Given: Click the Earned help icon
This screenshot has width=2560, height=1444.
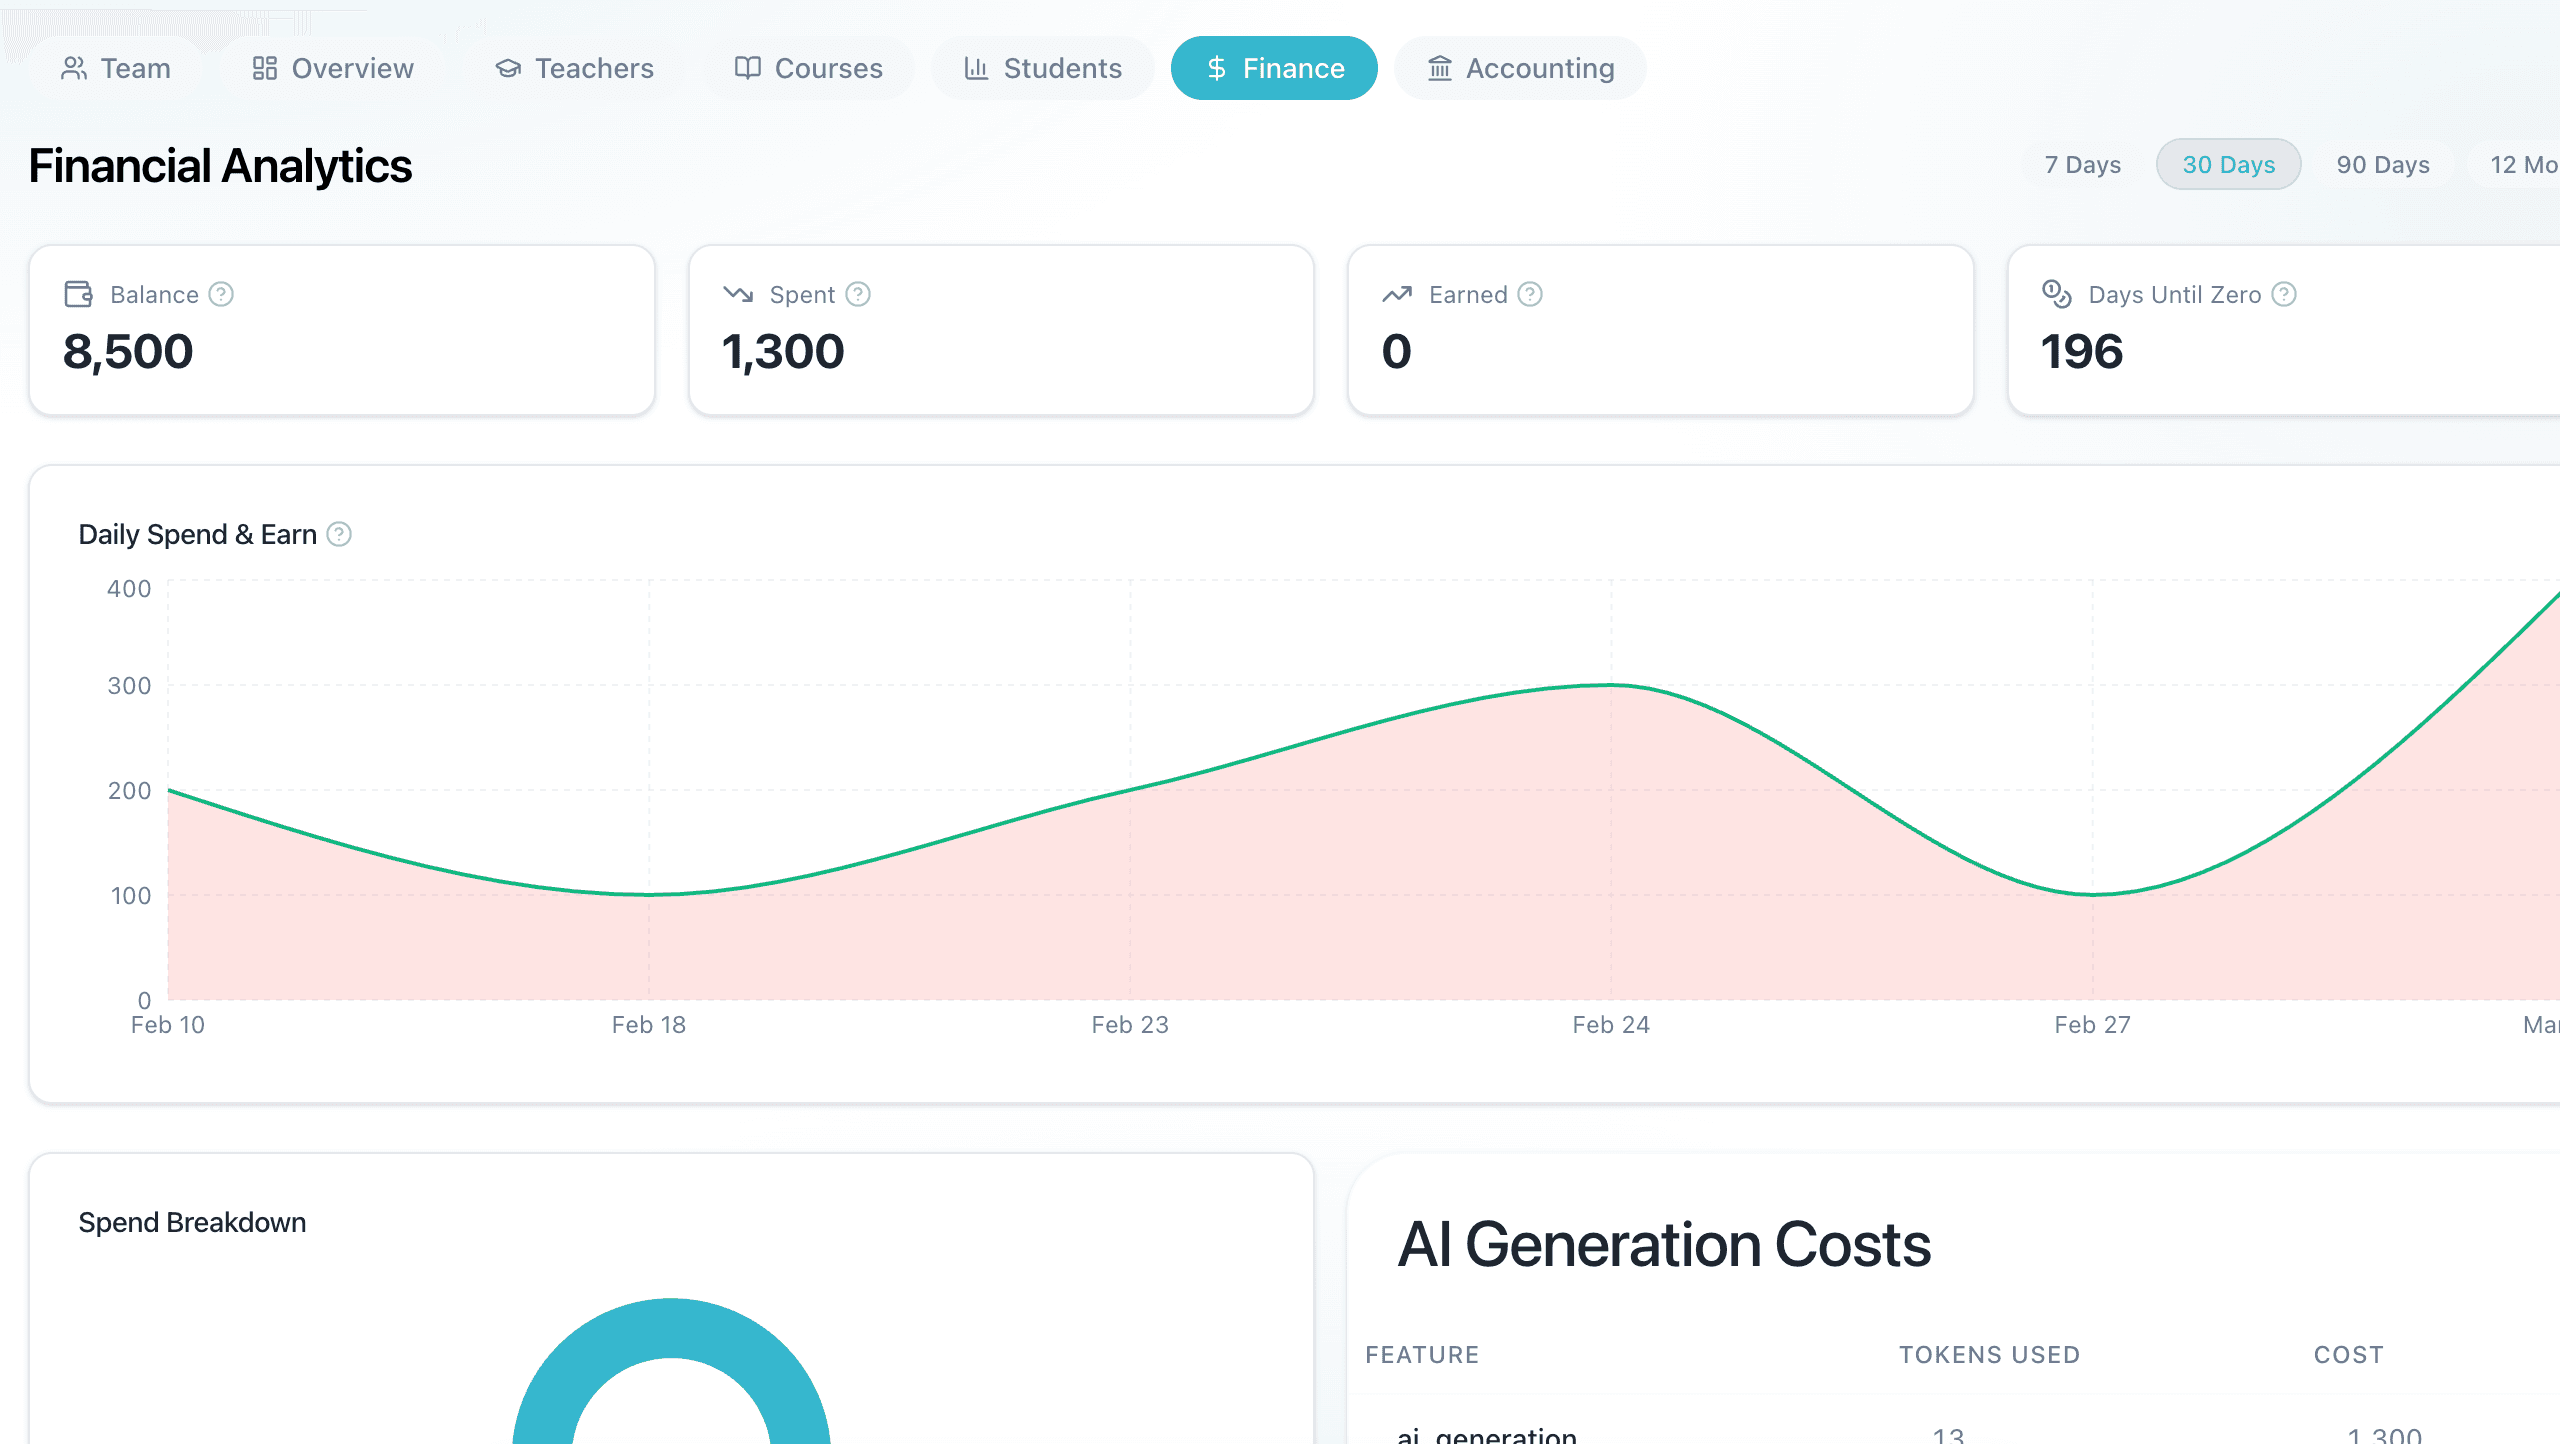Looking at the screenshot, I should point(1529,294).
